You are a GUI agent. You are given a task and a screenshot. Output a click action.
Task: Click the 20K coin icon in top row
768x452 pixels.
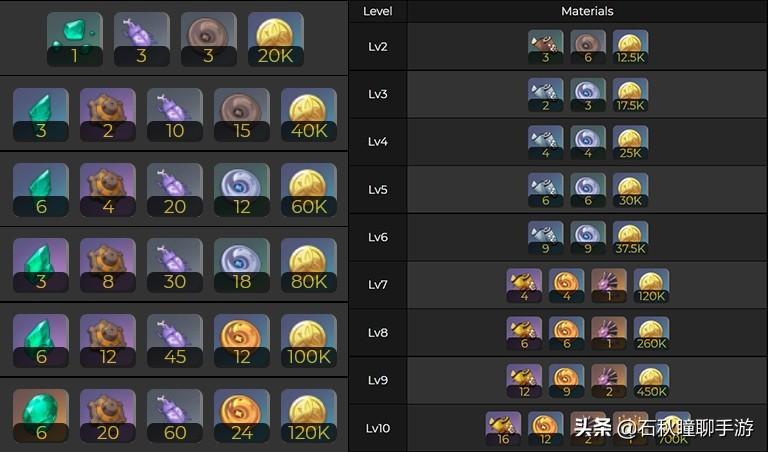pyautogui.click(x=276, y=39)
